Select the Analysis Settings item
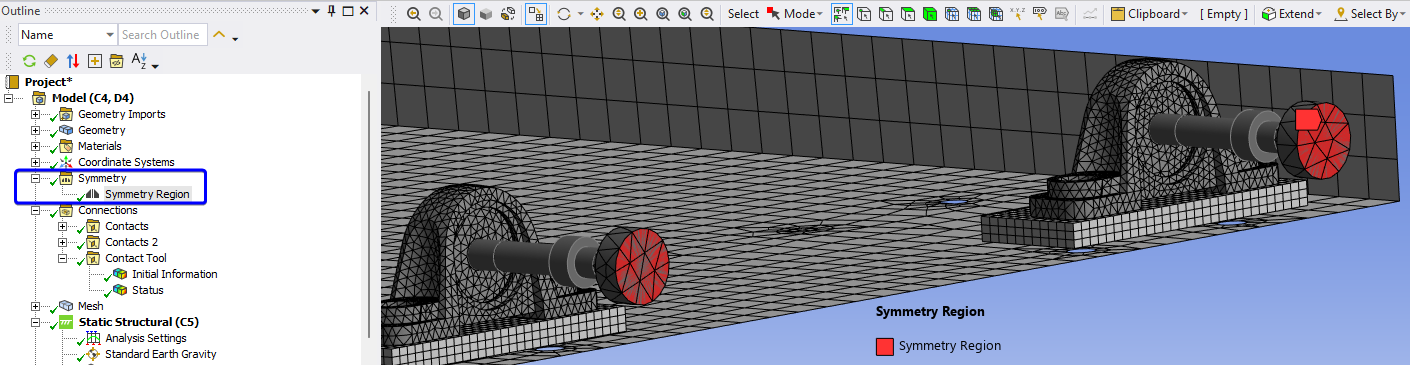Screen dimensions: 1410x365 click(146, 338)
